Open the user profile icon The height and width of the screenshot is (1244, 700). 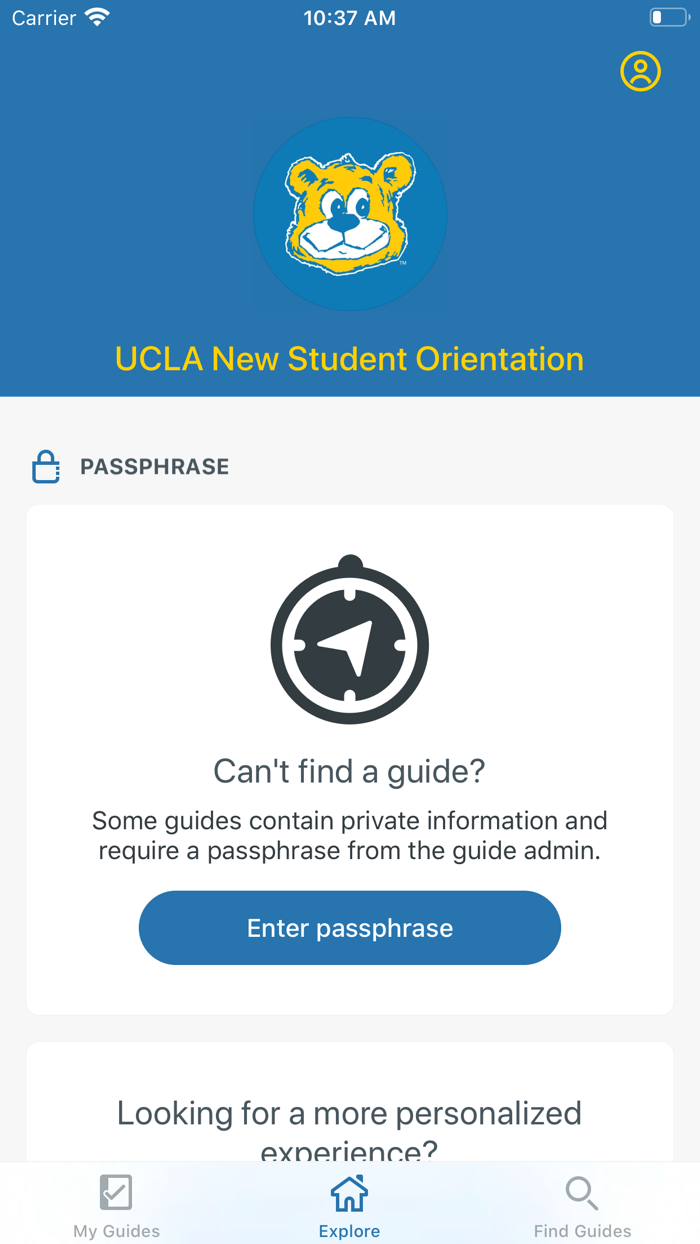(640, 71)
